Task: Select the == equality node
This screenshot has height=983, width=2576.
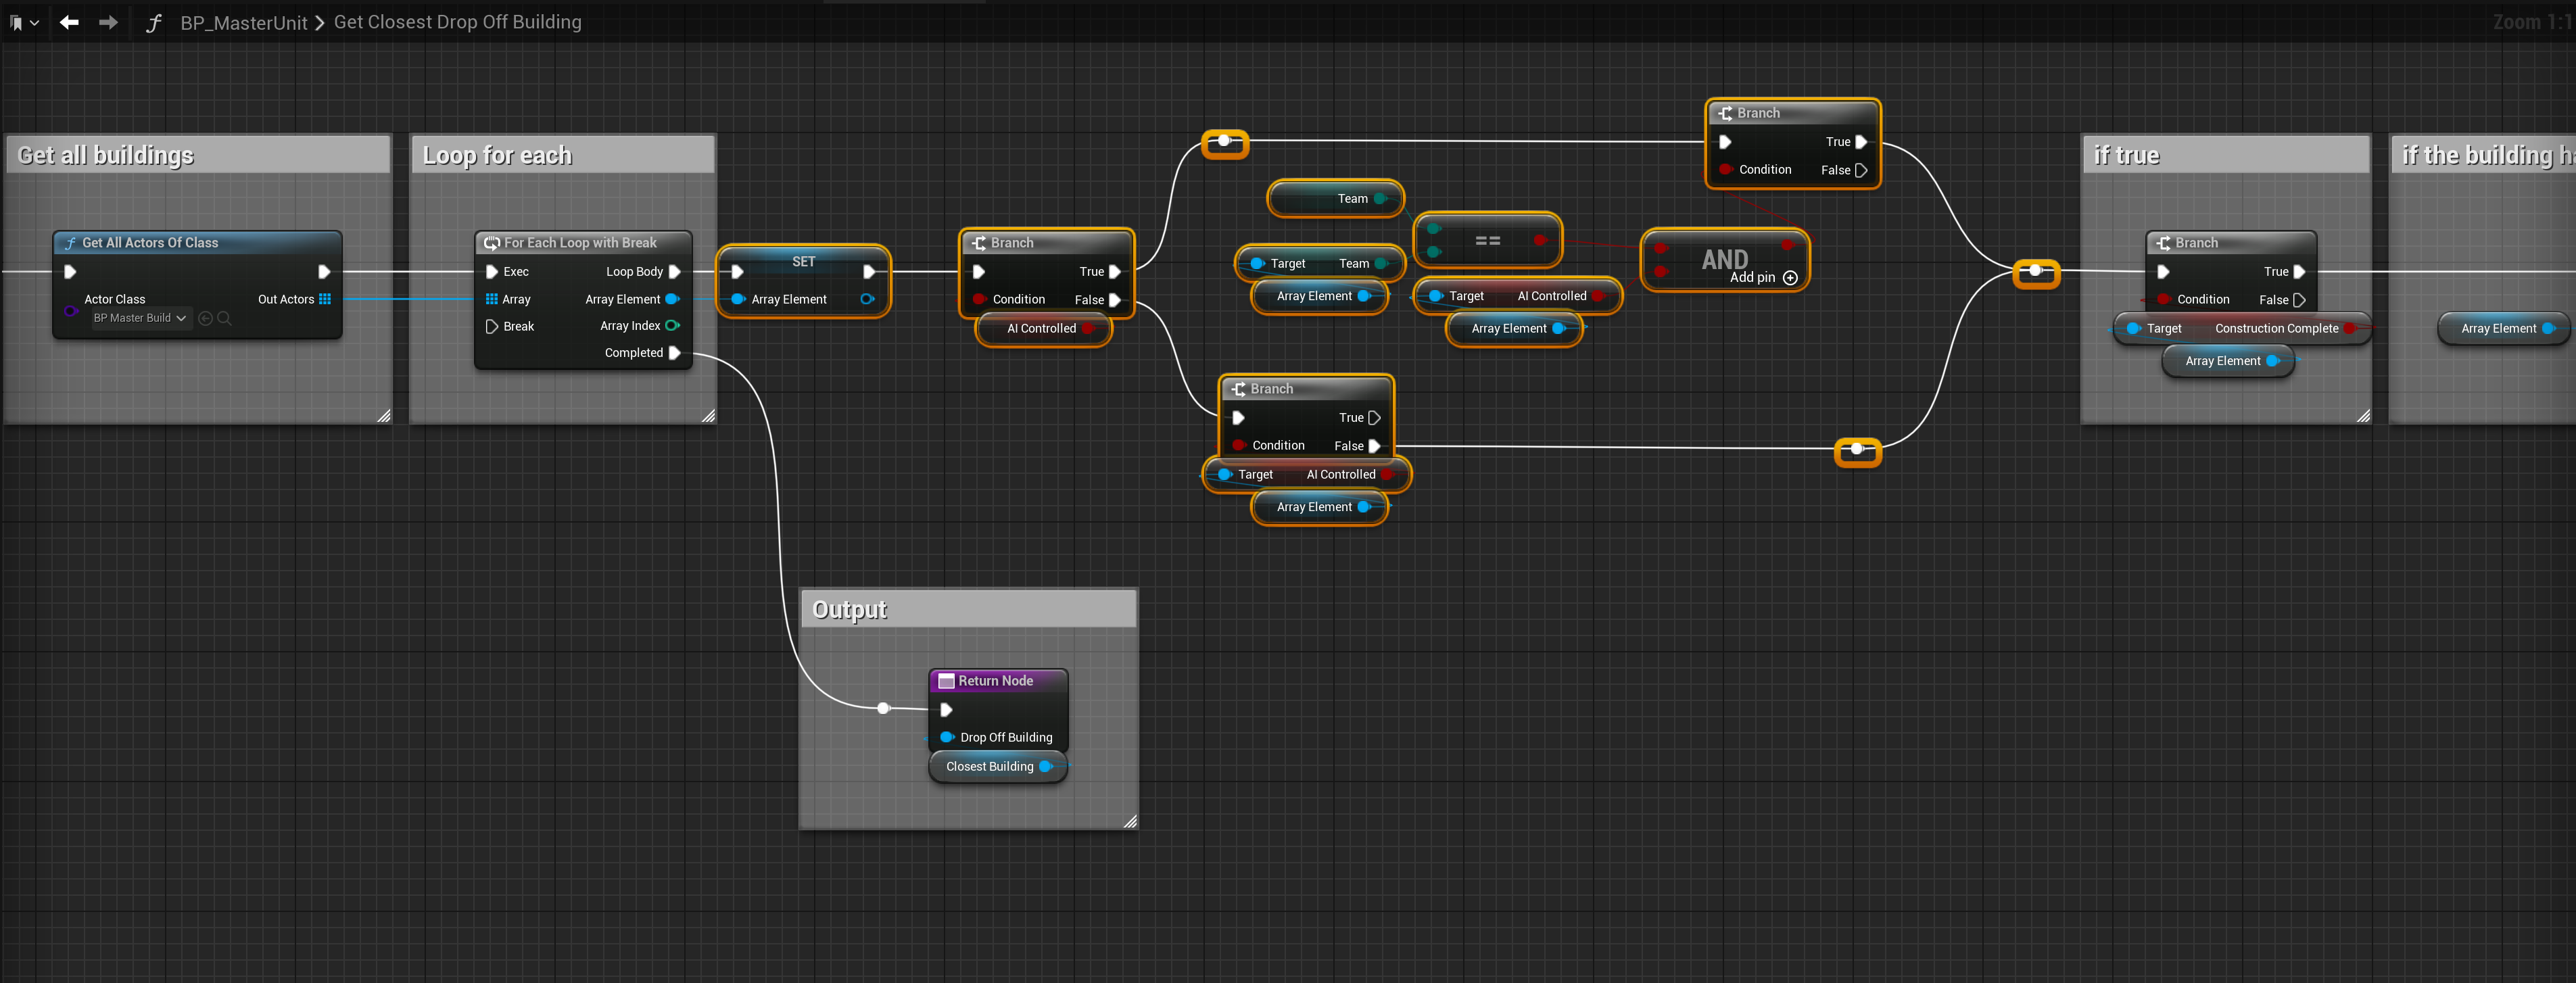Action: 1487,240
